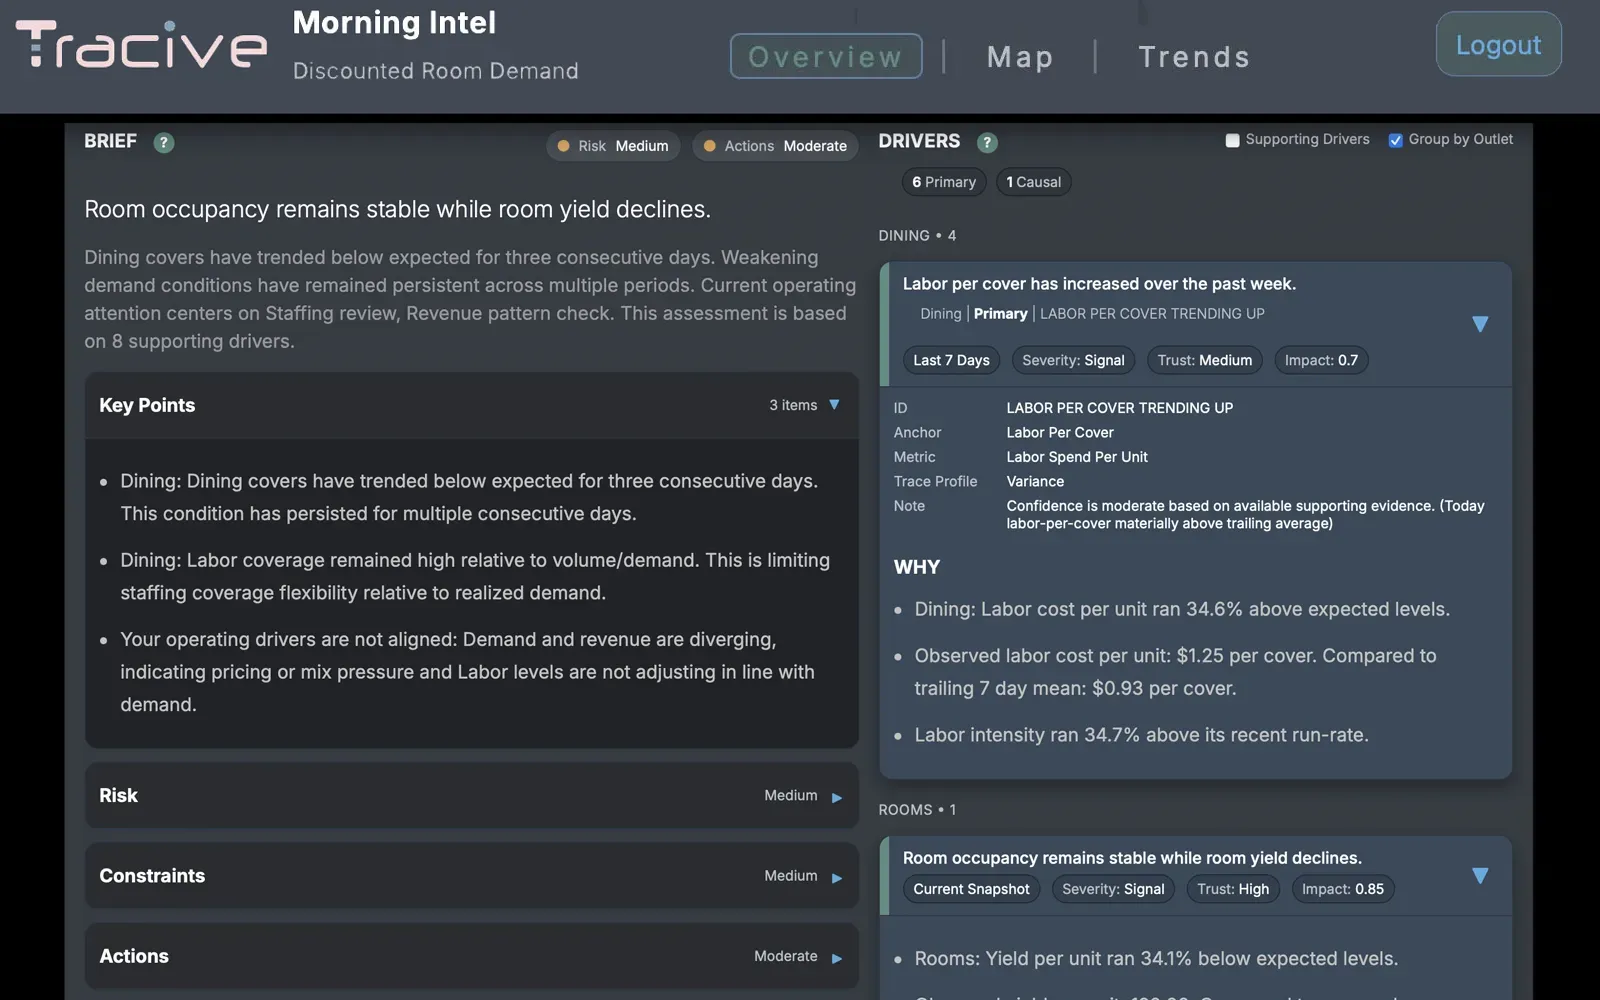This screenshot has height=1000, width=1600.
Task: Switch to the Map view
Action: (x=1020, y=57)
